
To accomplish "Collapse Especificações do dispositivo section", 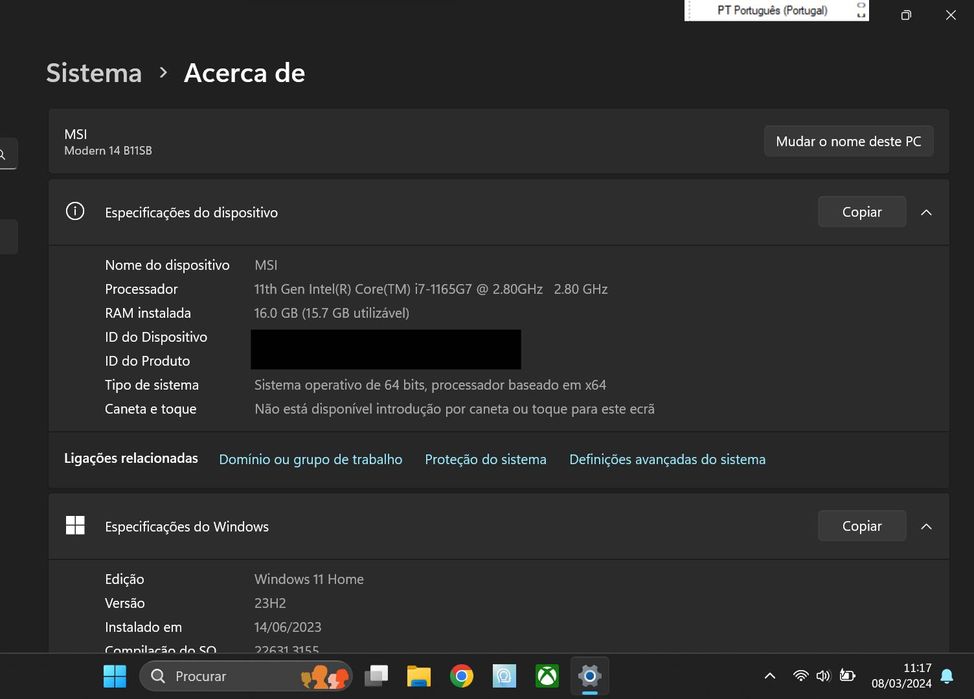I will [926, 212].
